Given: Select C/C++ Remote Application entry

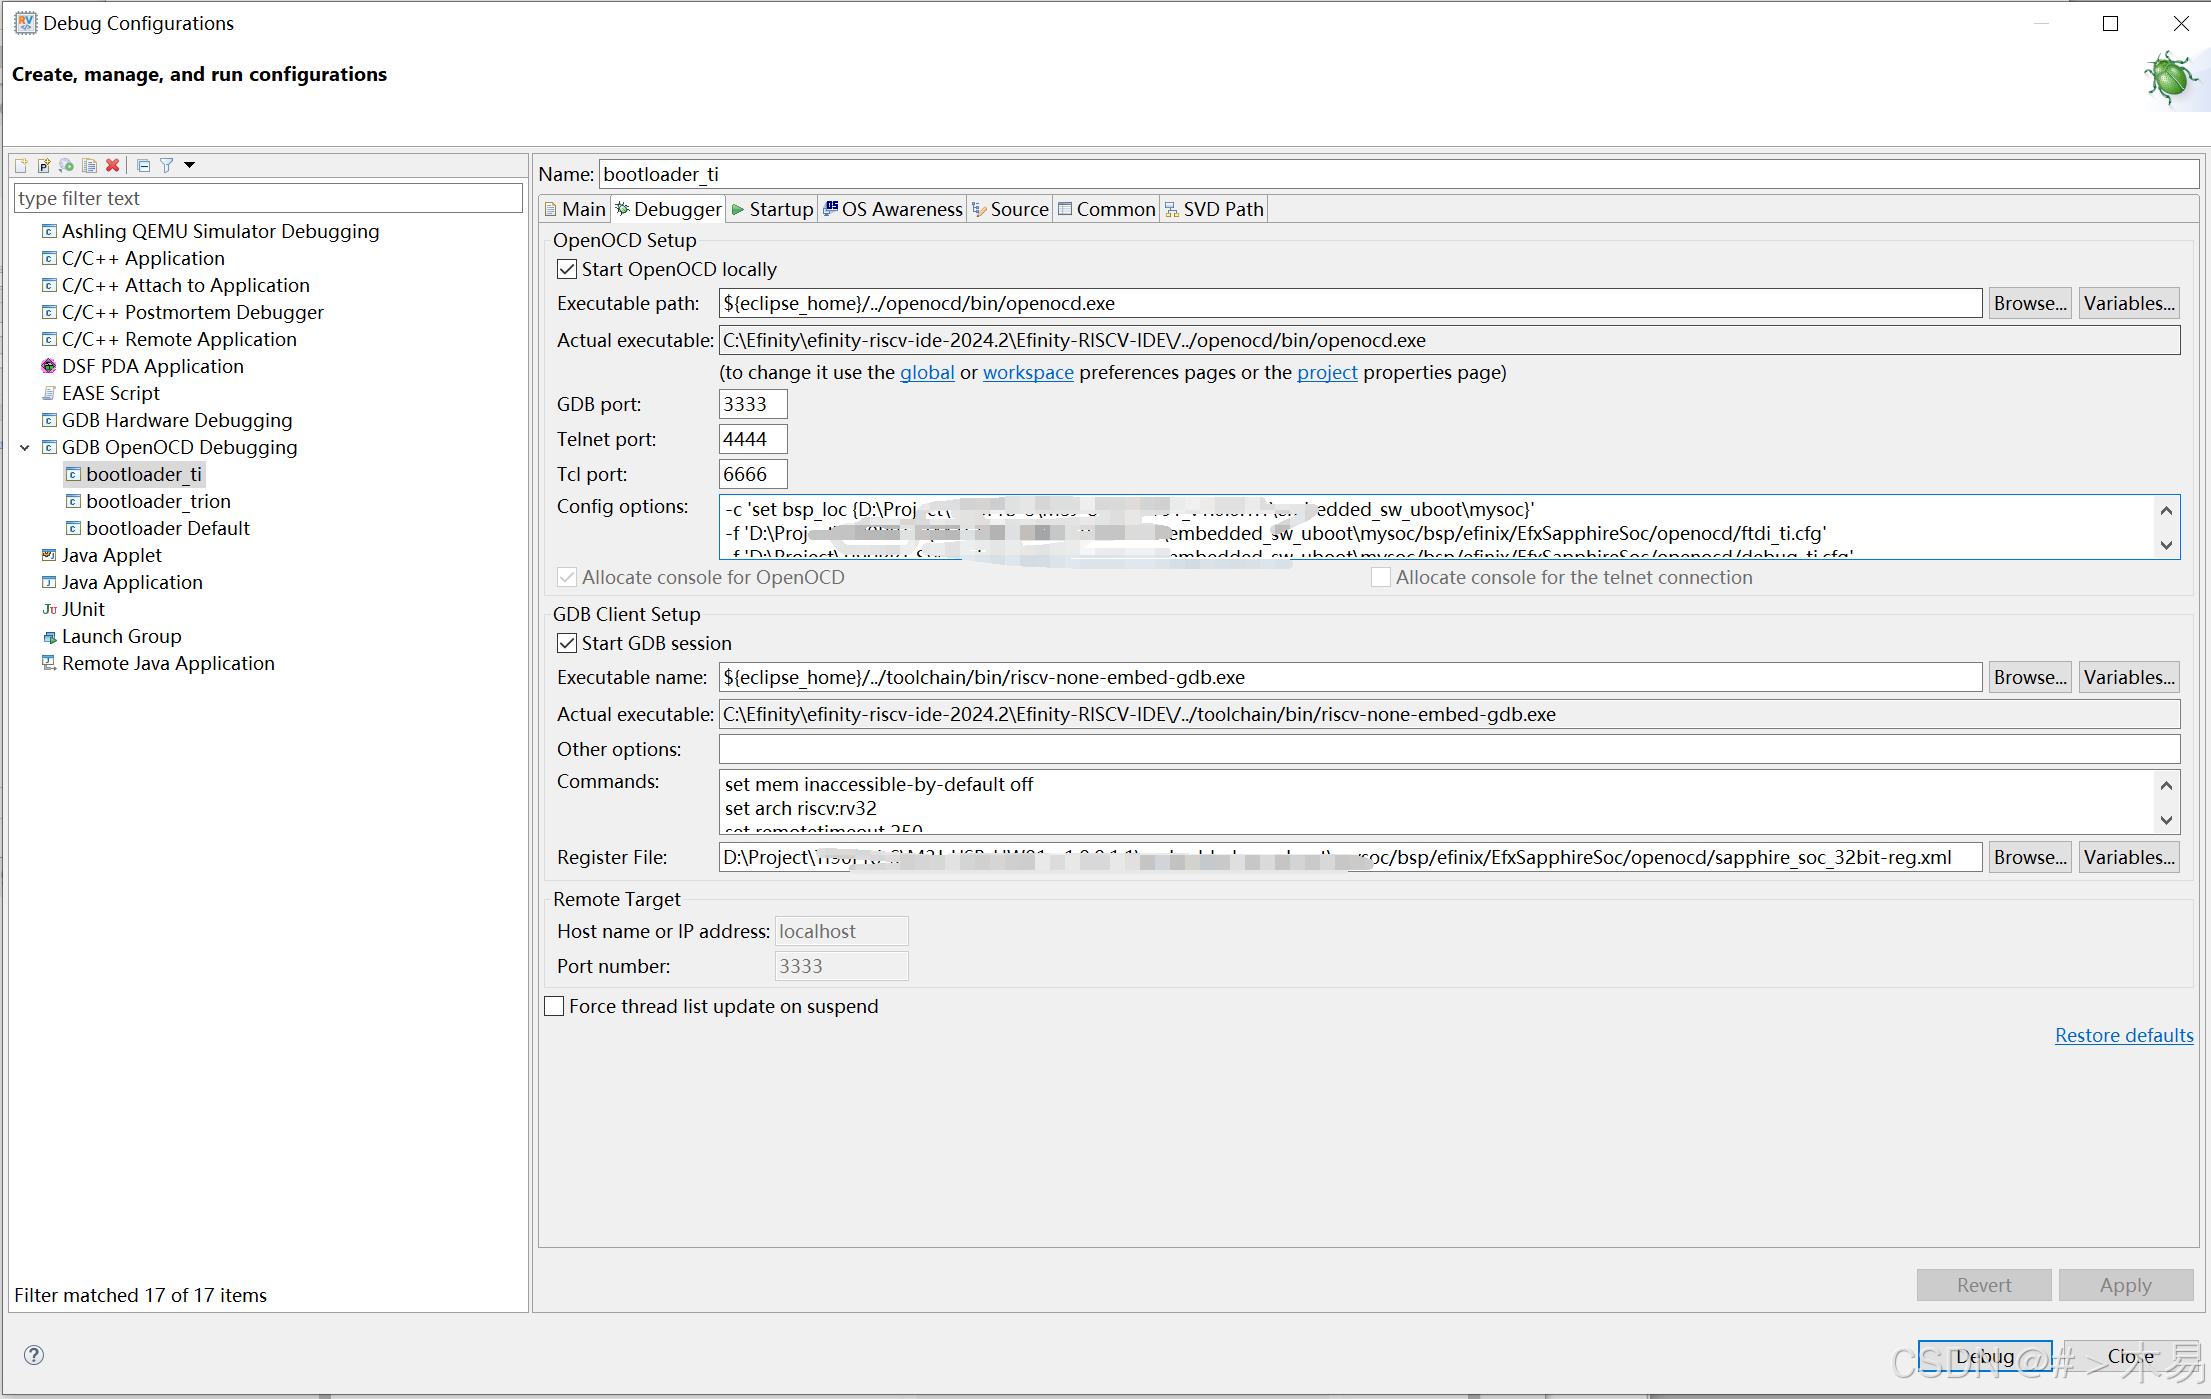Looking at the screenshot, I should pyautogui.click(x=179, y=339).
